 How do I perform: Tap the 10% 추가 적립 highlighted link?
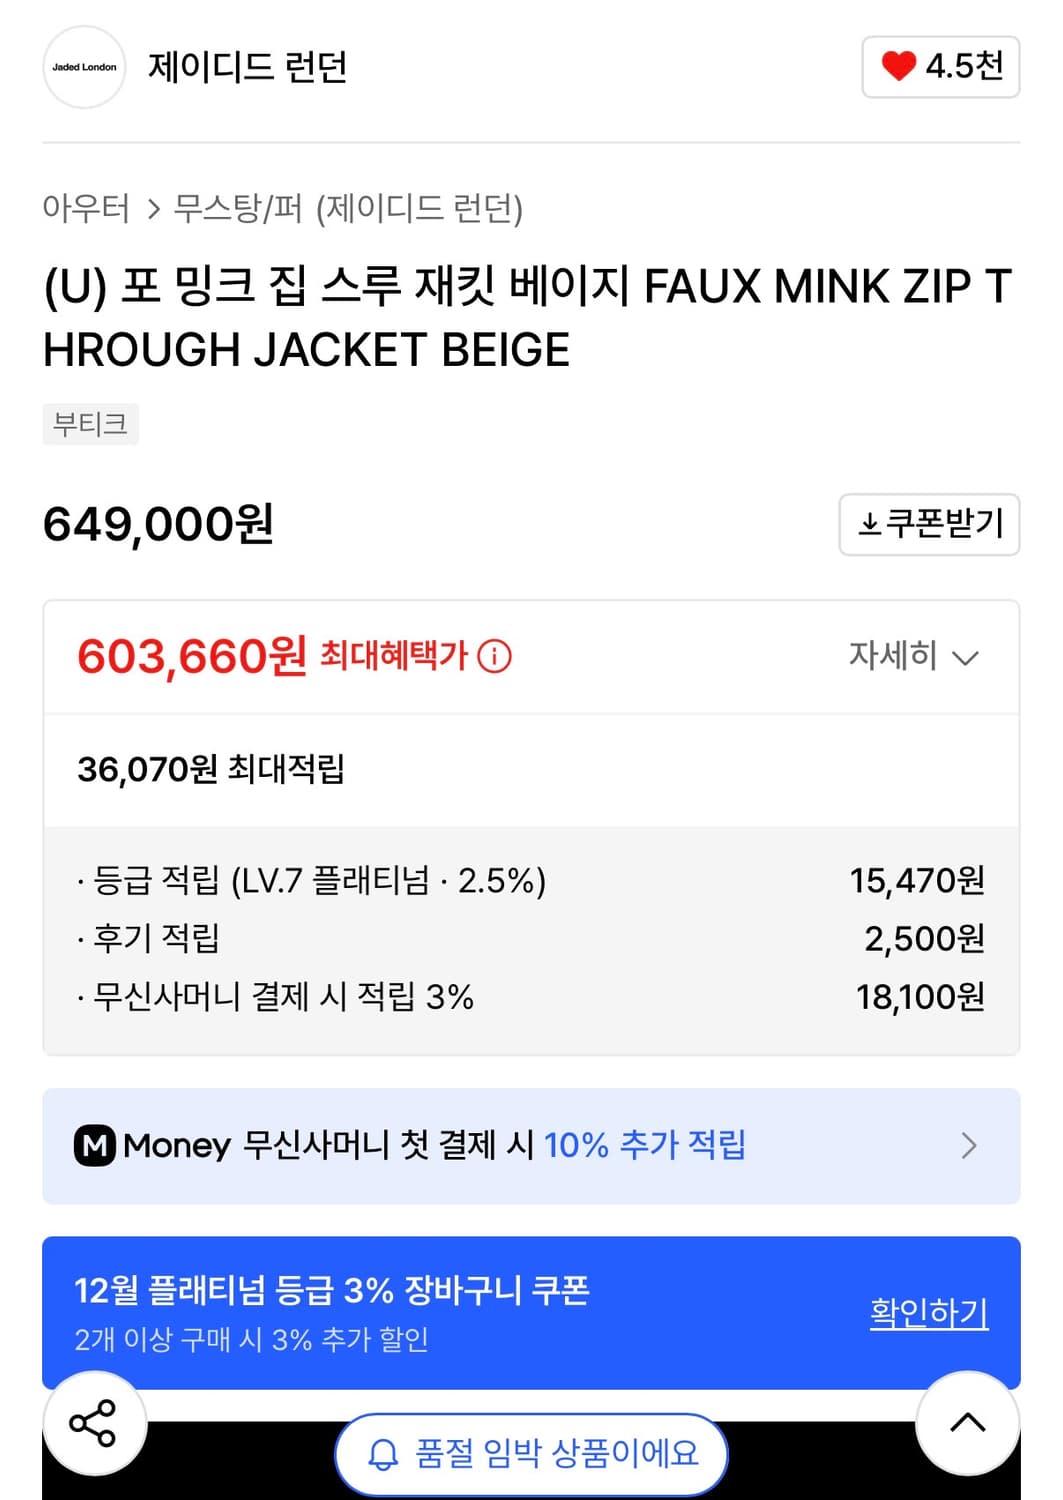coord(645,1146)
